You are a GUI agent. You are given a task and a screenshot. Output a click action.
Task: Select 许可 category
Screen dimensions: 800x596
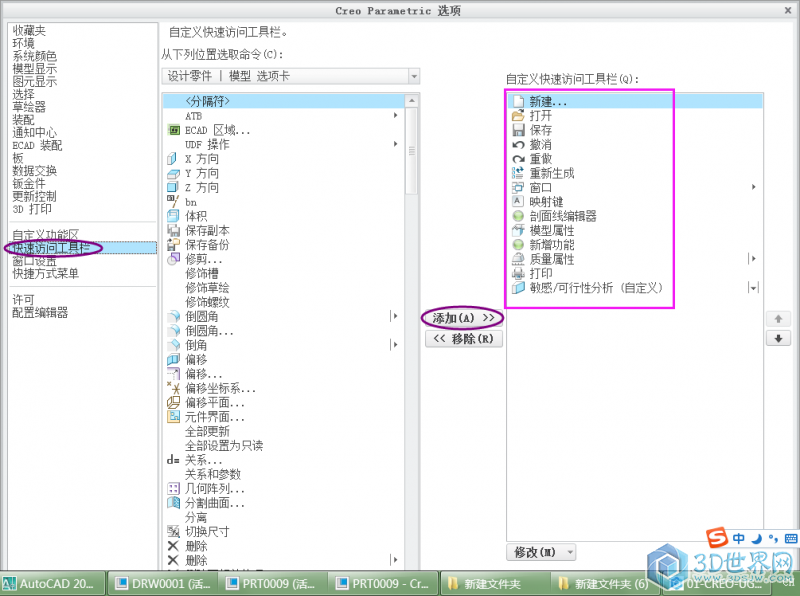(23, 300)
